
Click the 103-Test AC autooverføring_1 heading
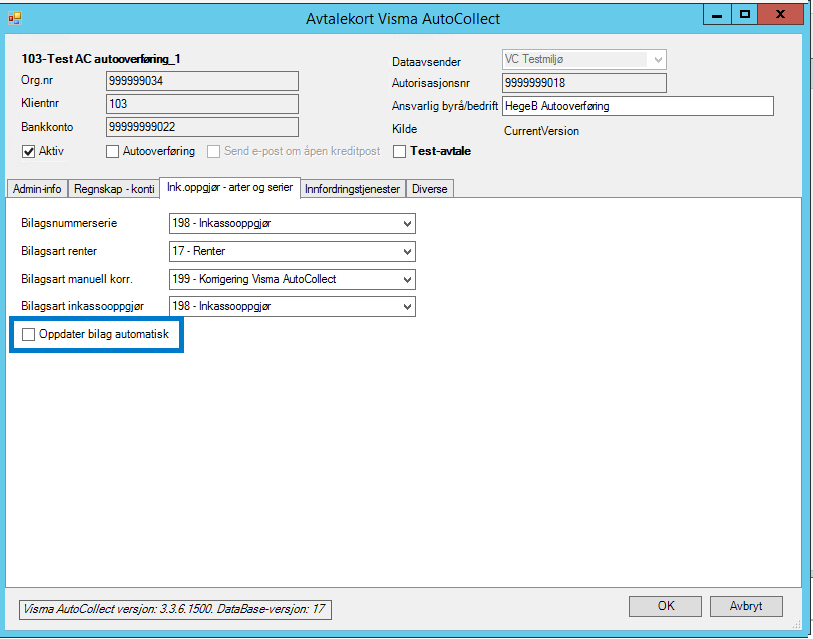tap(101, 59)
